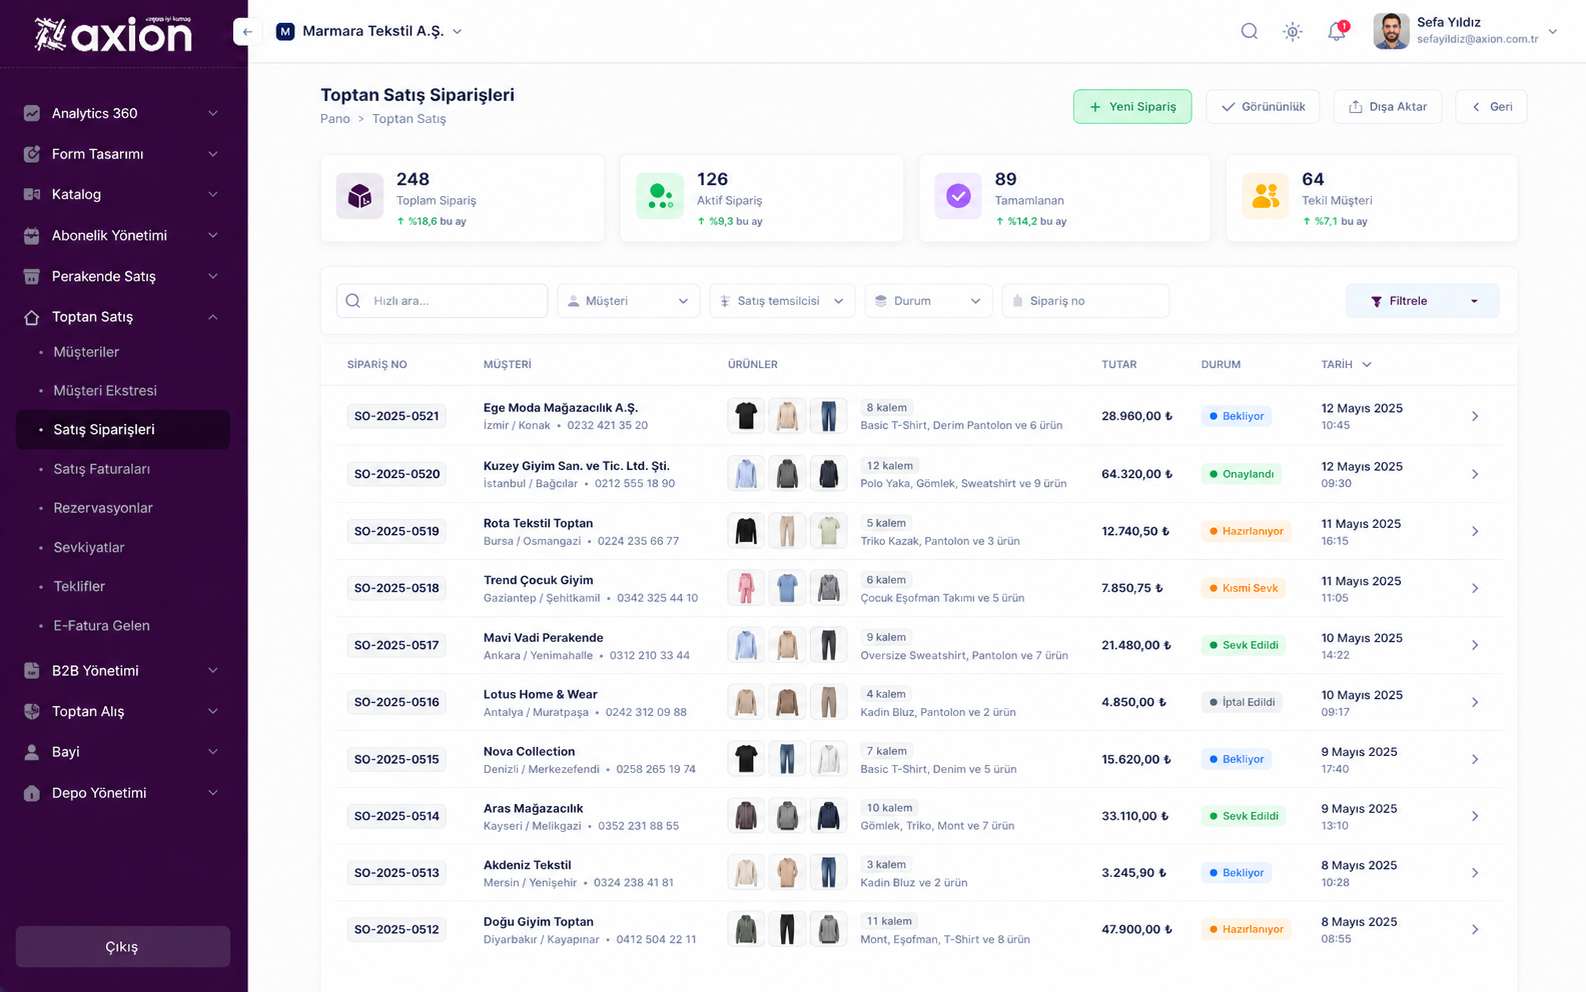Collapse sidebar with the back arrow icon

coord(247,31)
